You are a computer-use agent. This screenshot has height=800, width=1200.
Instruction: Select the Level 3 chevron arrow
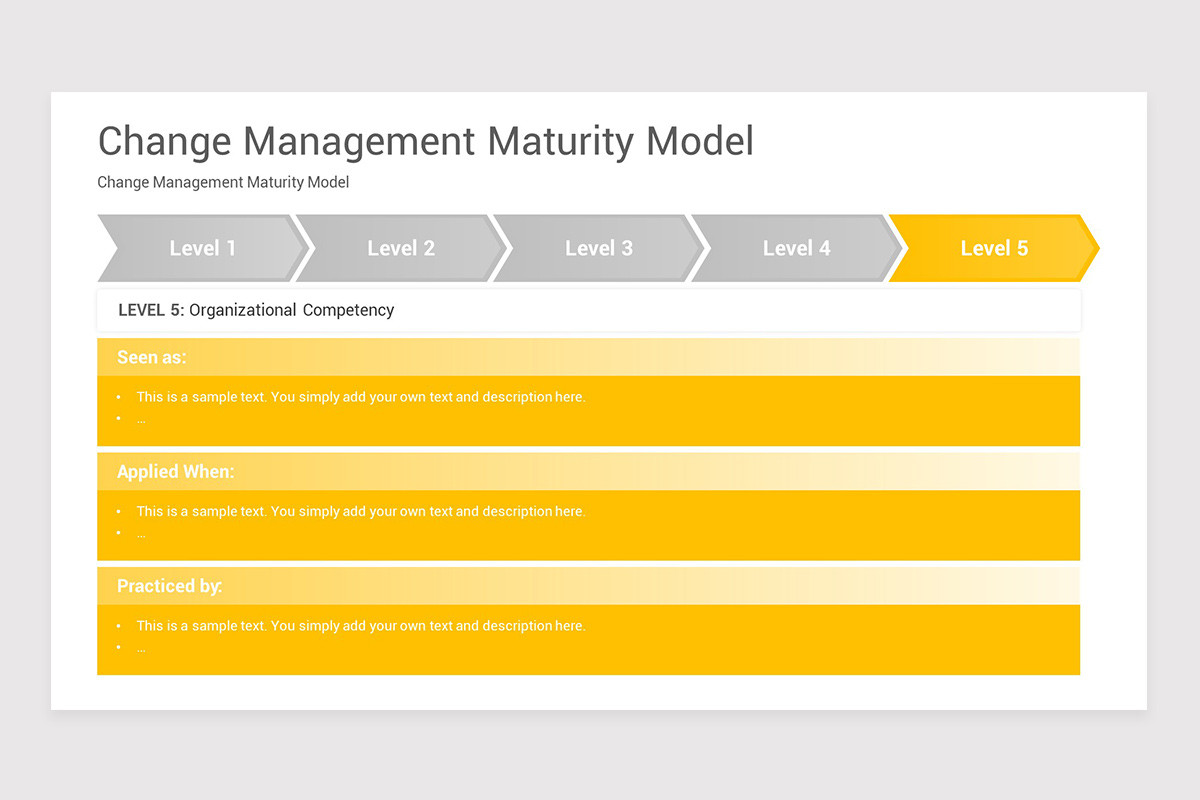[598, 248]
